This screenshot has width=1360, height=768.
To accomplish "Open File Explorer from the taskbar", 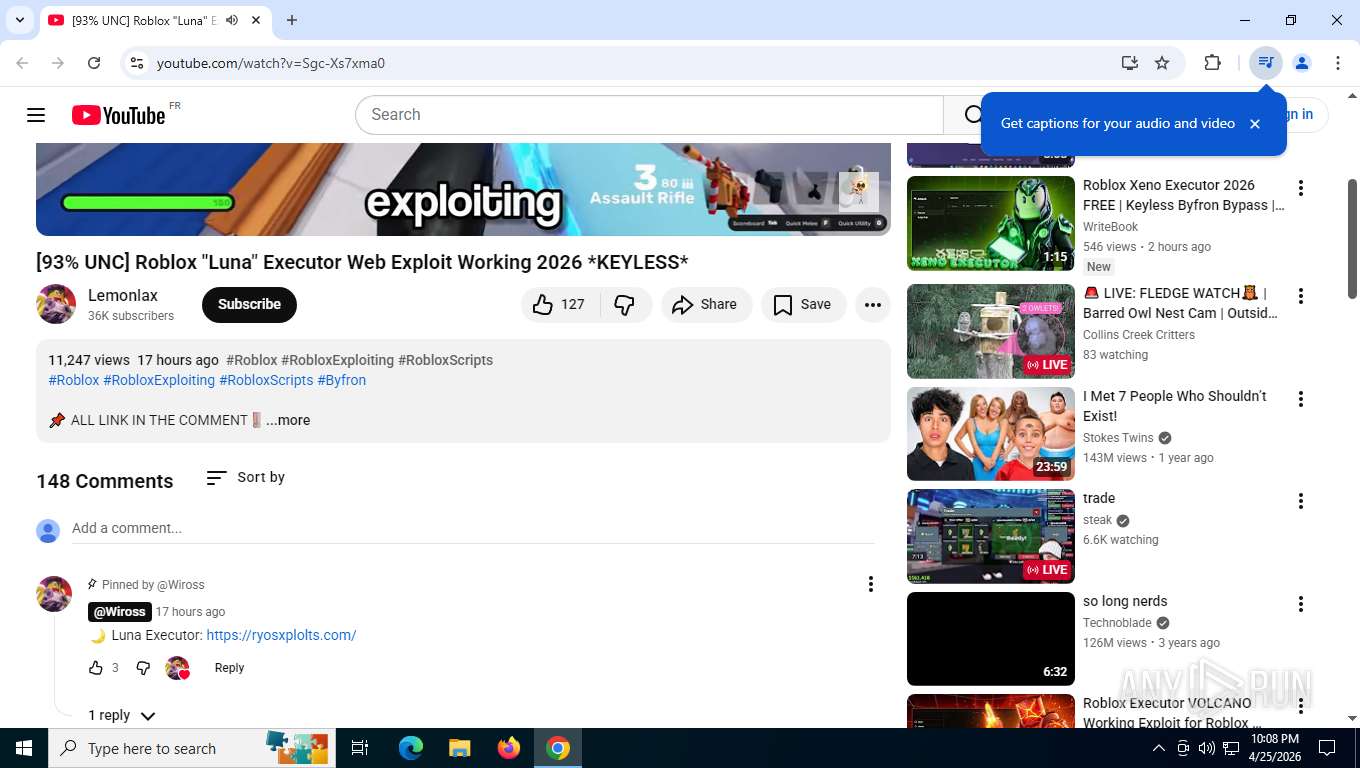I will click(x=459, y=748).
